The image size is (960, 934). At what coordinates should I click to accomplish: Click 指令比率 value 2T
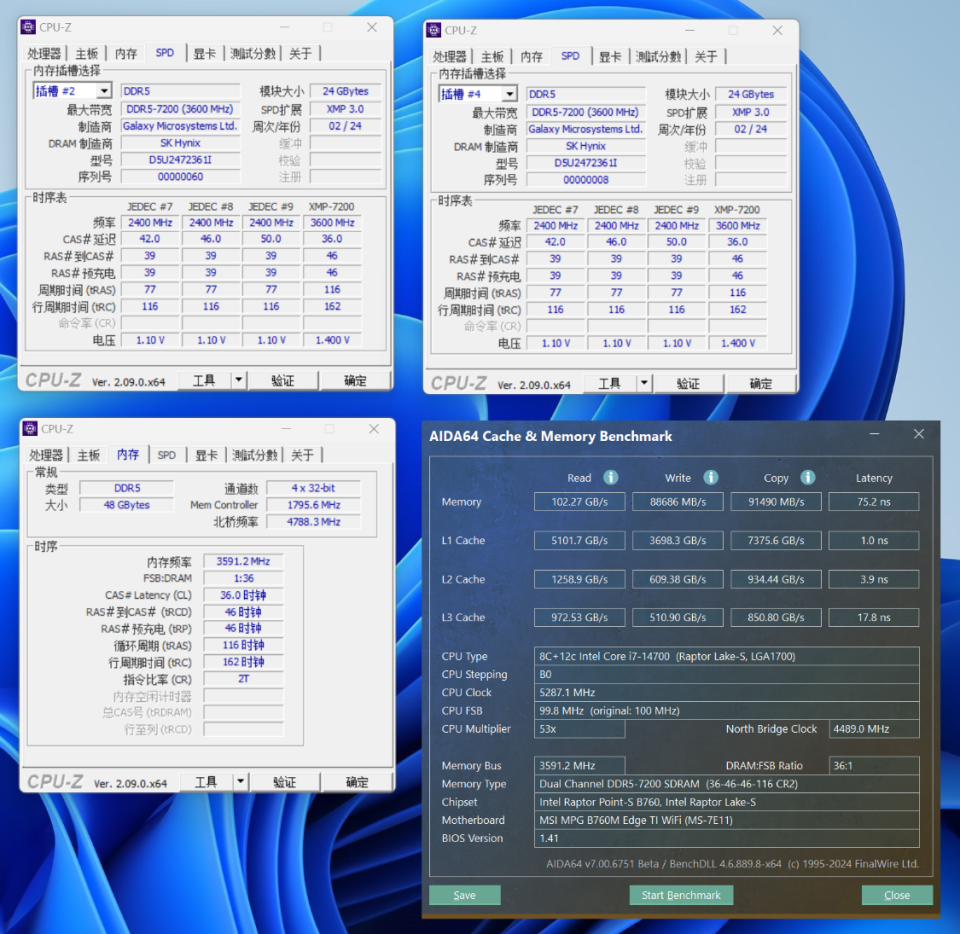[243, 679]
